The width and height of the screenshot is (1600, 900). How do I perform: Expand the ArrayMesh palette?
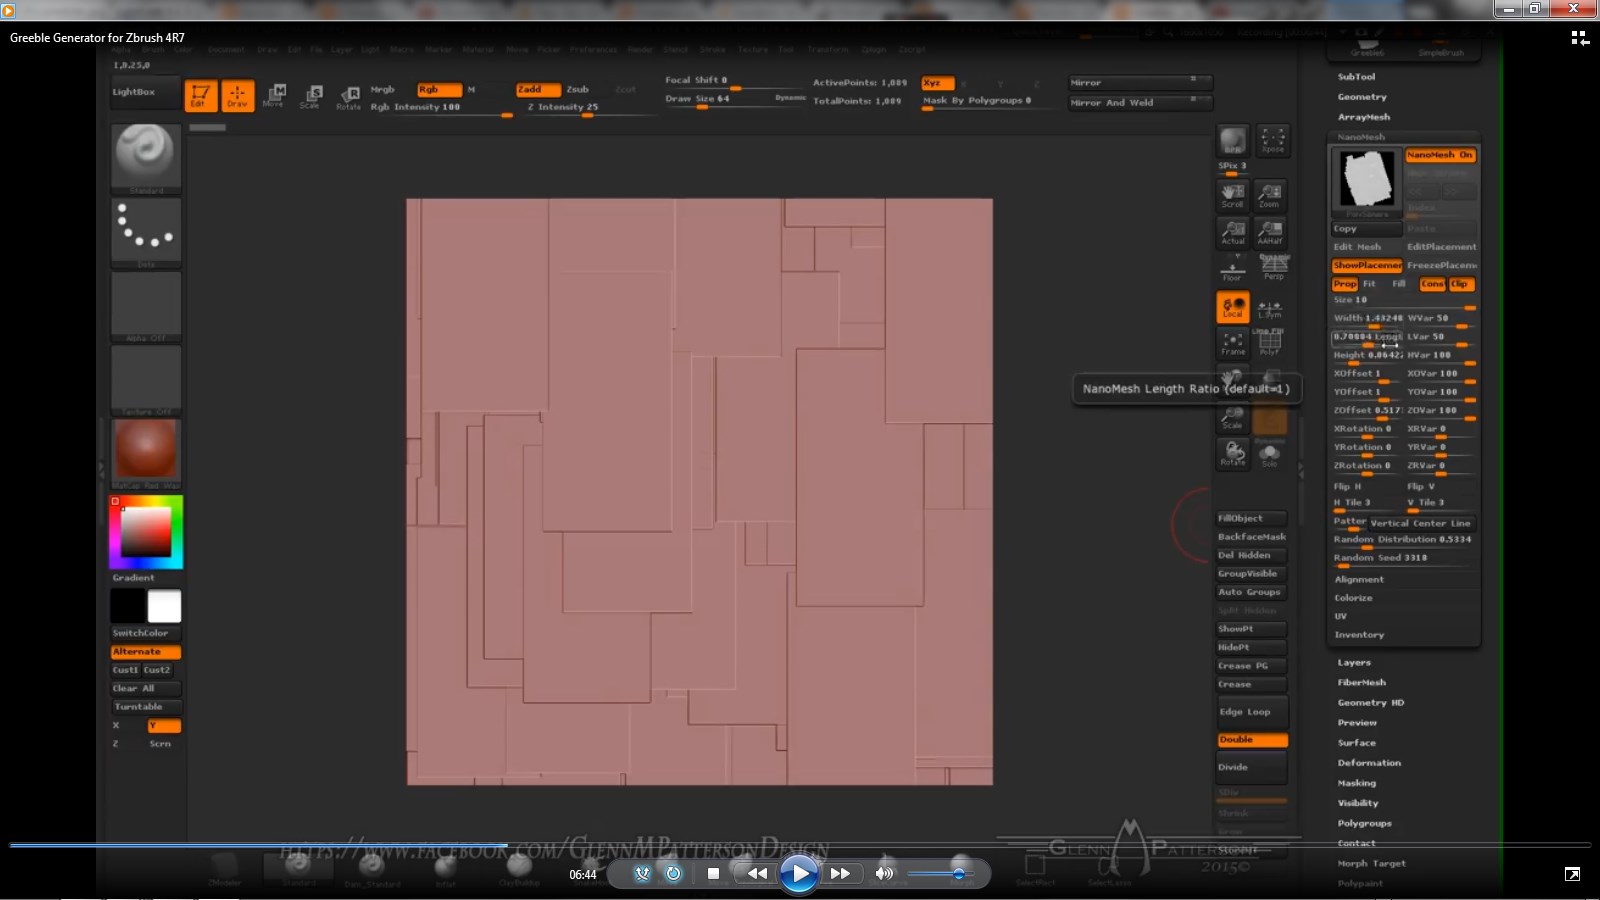[1364, 117]
